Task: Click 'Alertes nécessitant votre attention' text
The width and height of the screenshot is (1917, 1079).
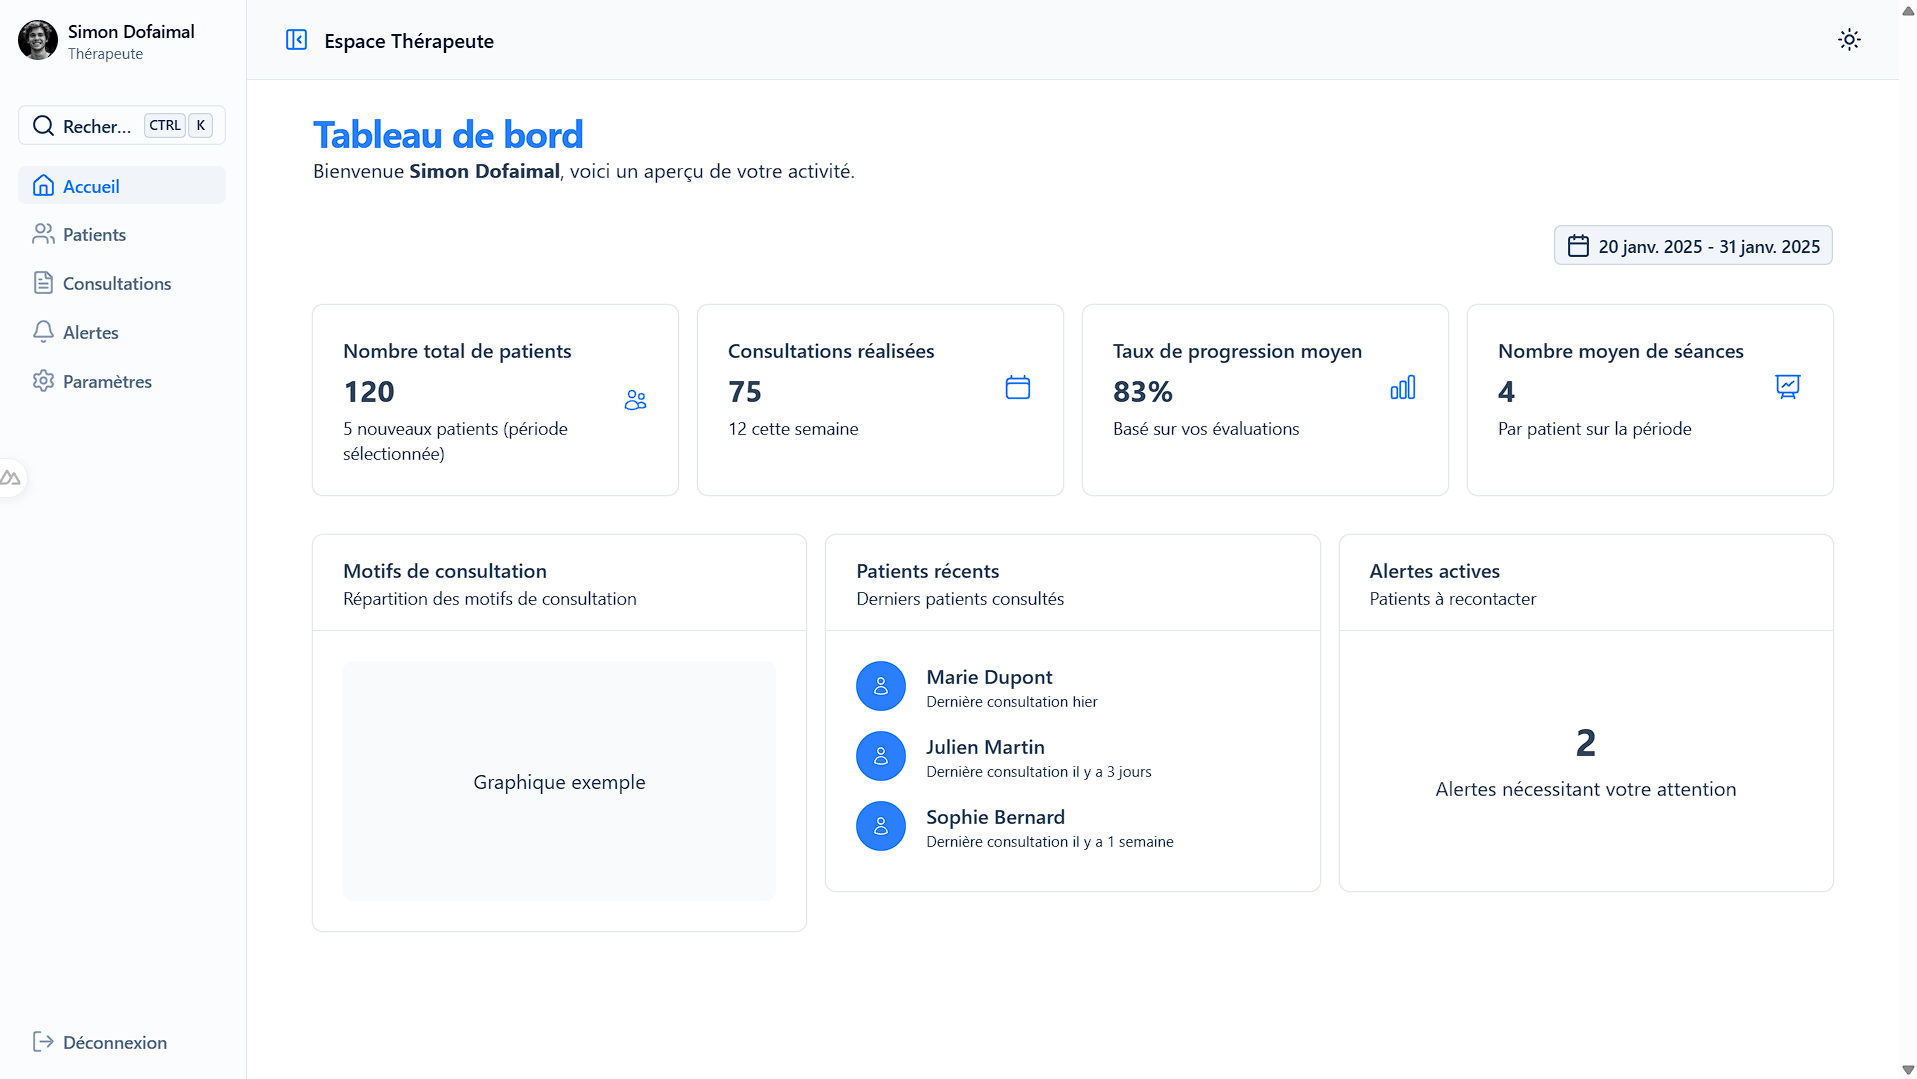Action: click(1586, 789)
